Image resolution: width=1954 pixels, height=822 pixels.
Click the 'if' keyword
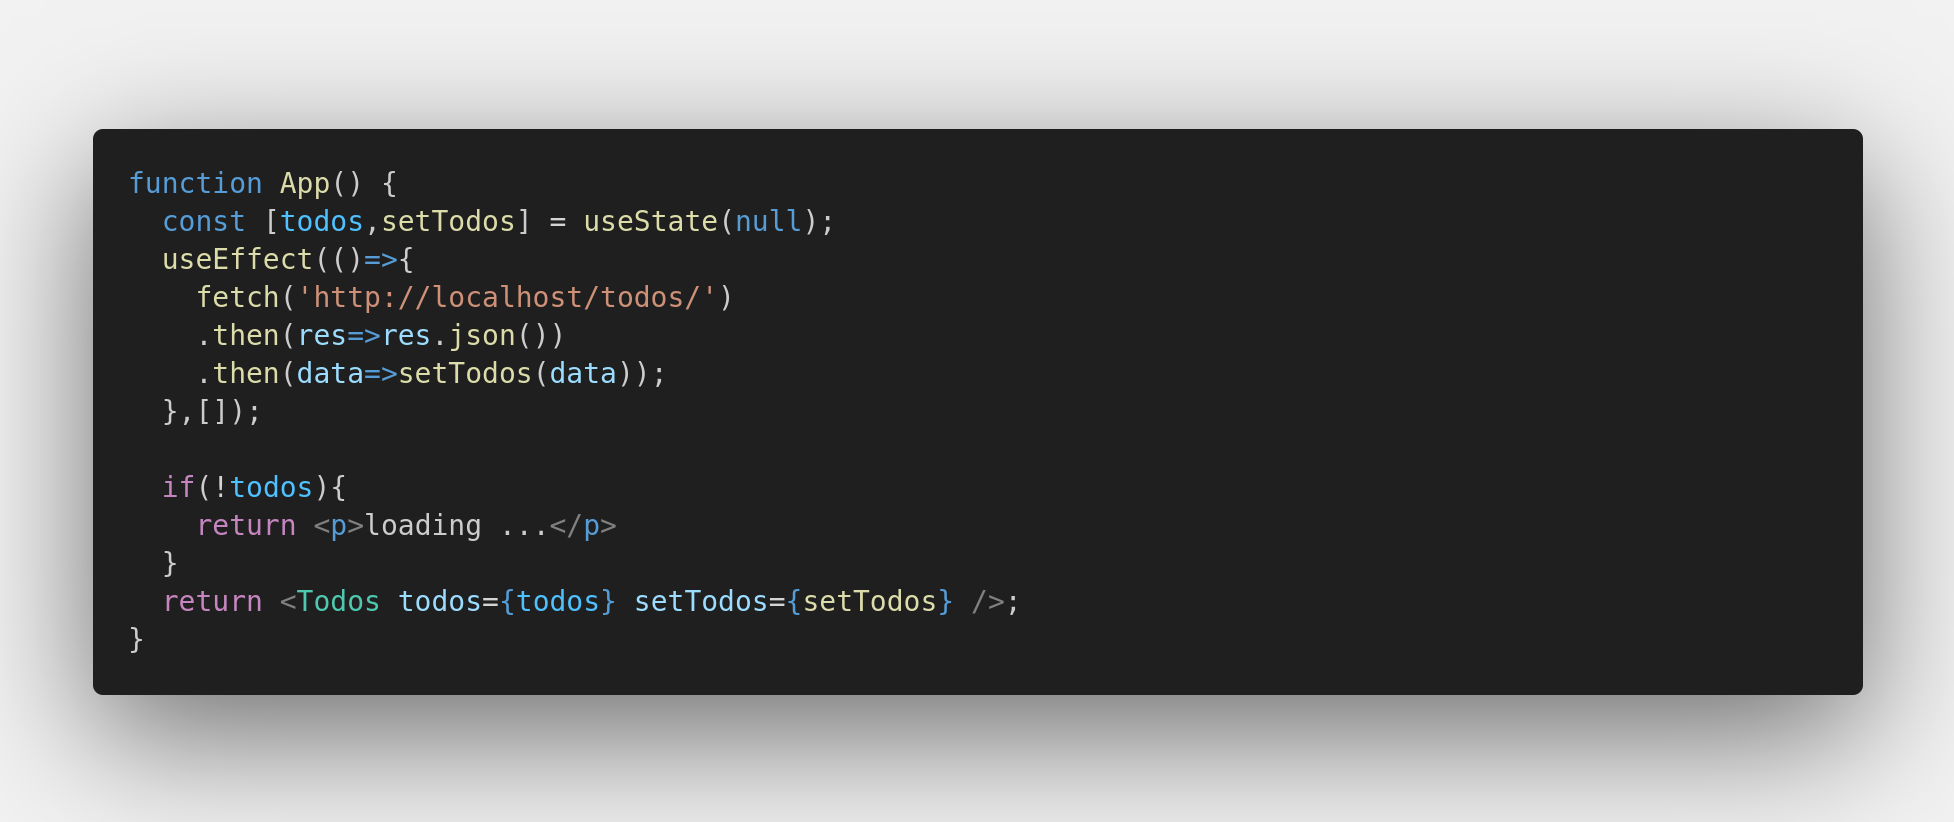tap(179, 487)
